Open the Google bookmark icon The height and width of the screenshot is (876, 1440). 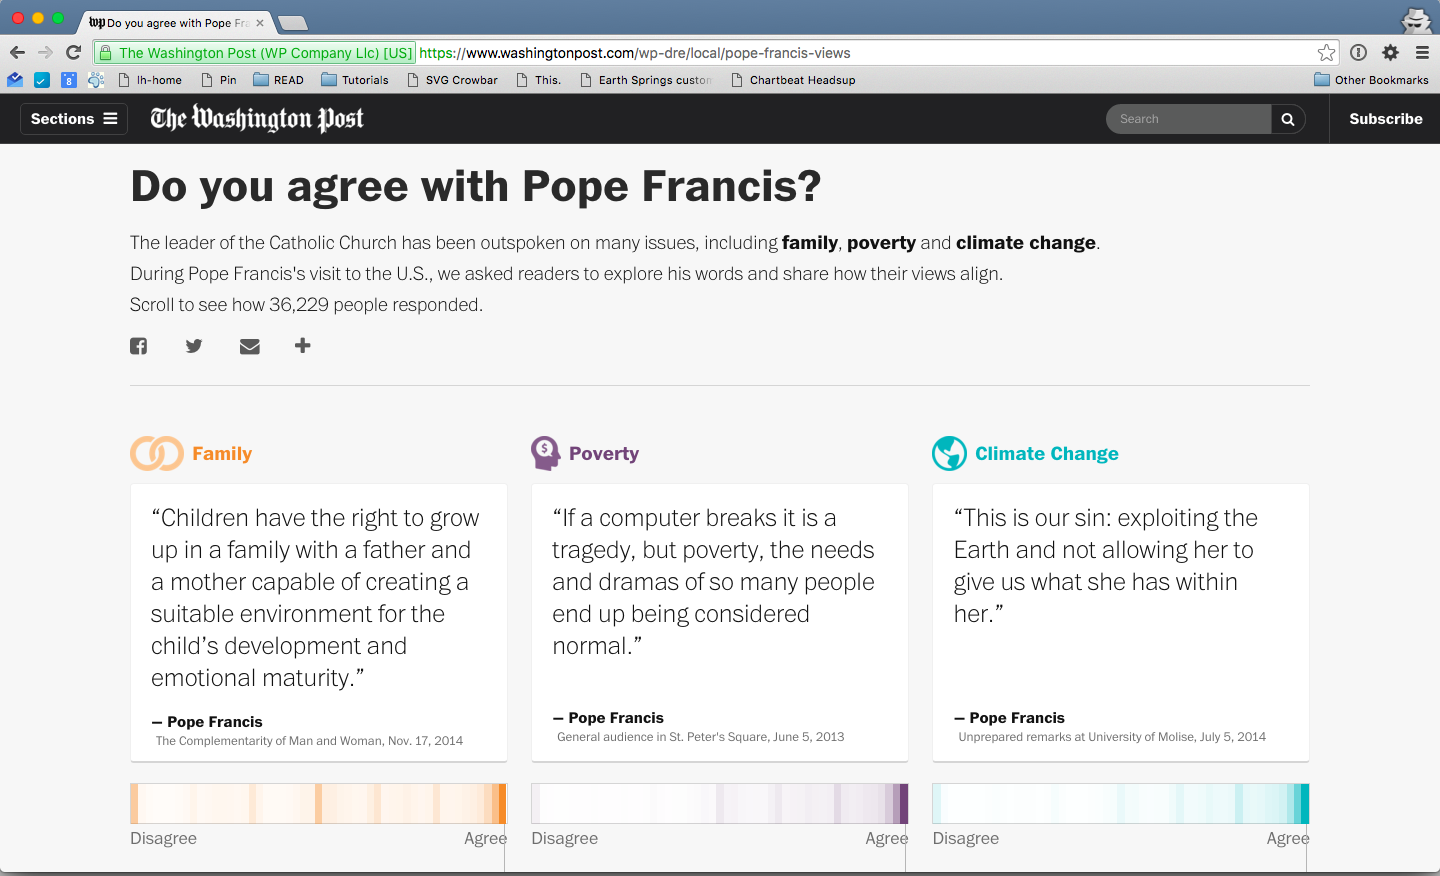coord(69,80)
